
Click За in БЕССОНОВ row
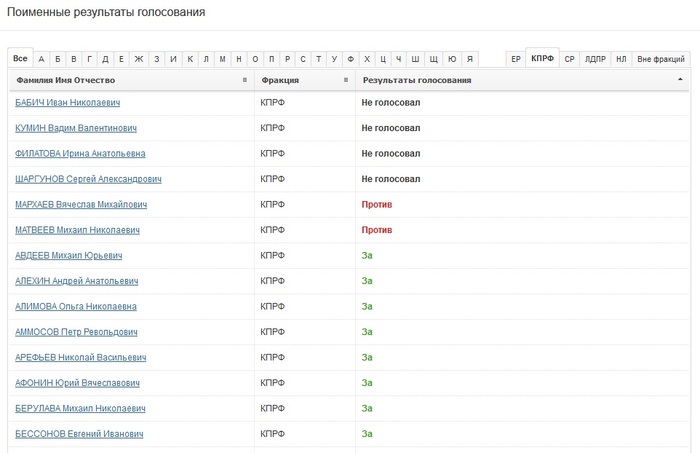pos(367,433)
